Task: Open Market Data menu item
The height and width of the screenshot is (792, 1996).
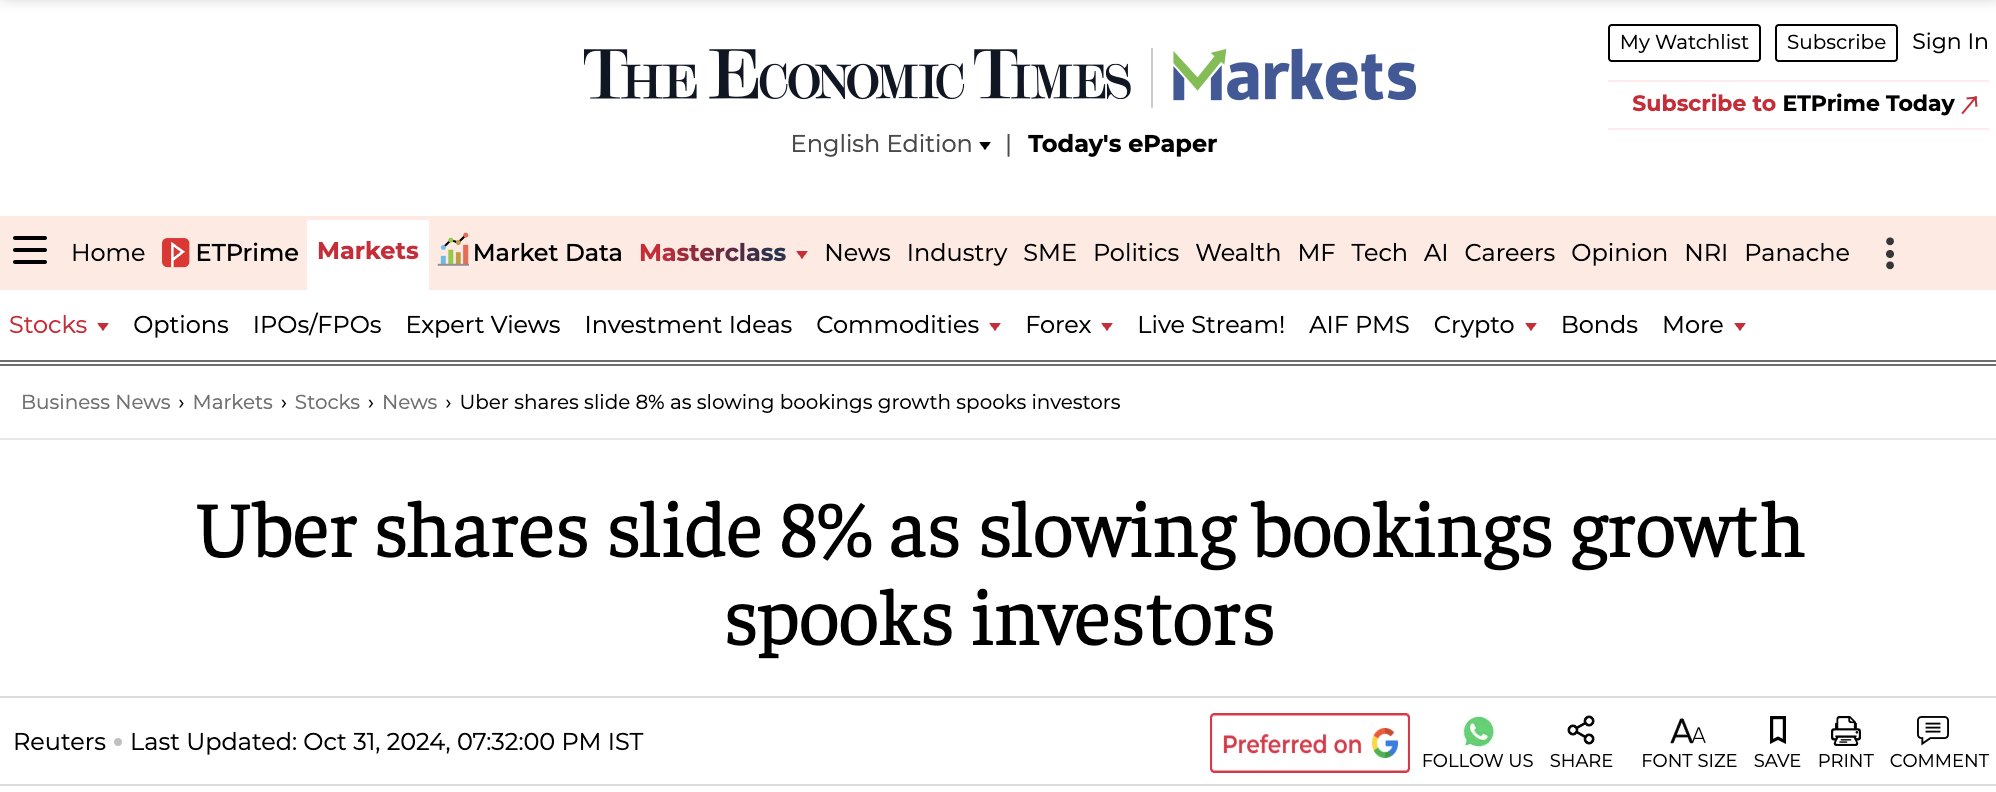Action: [530, 252]
